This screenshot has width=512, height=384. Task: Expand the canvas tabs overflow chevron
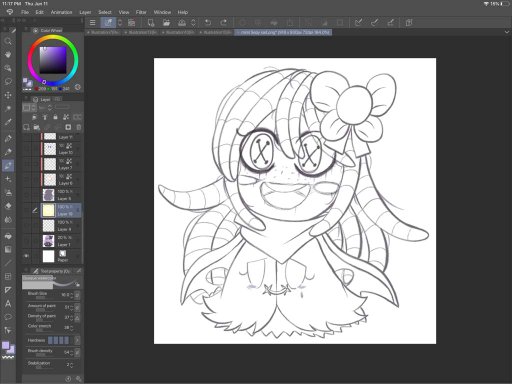click(x=507, y=32)
